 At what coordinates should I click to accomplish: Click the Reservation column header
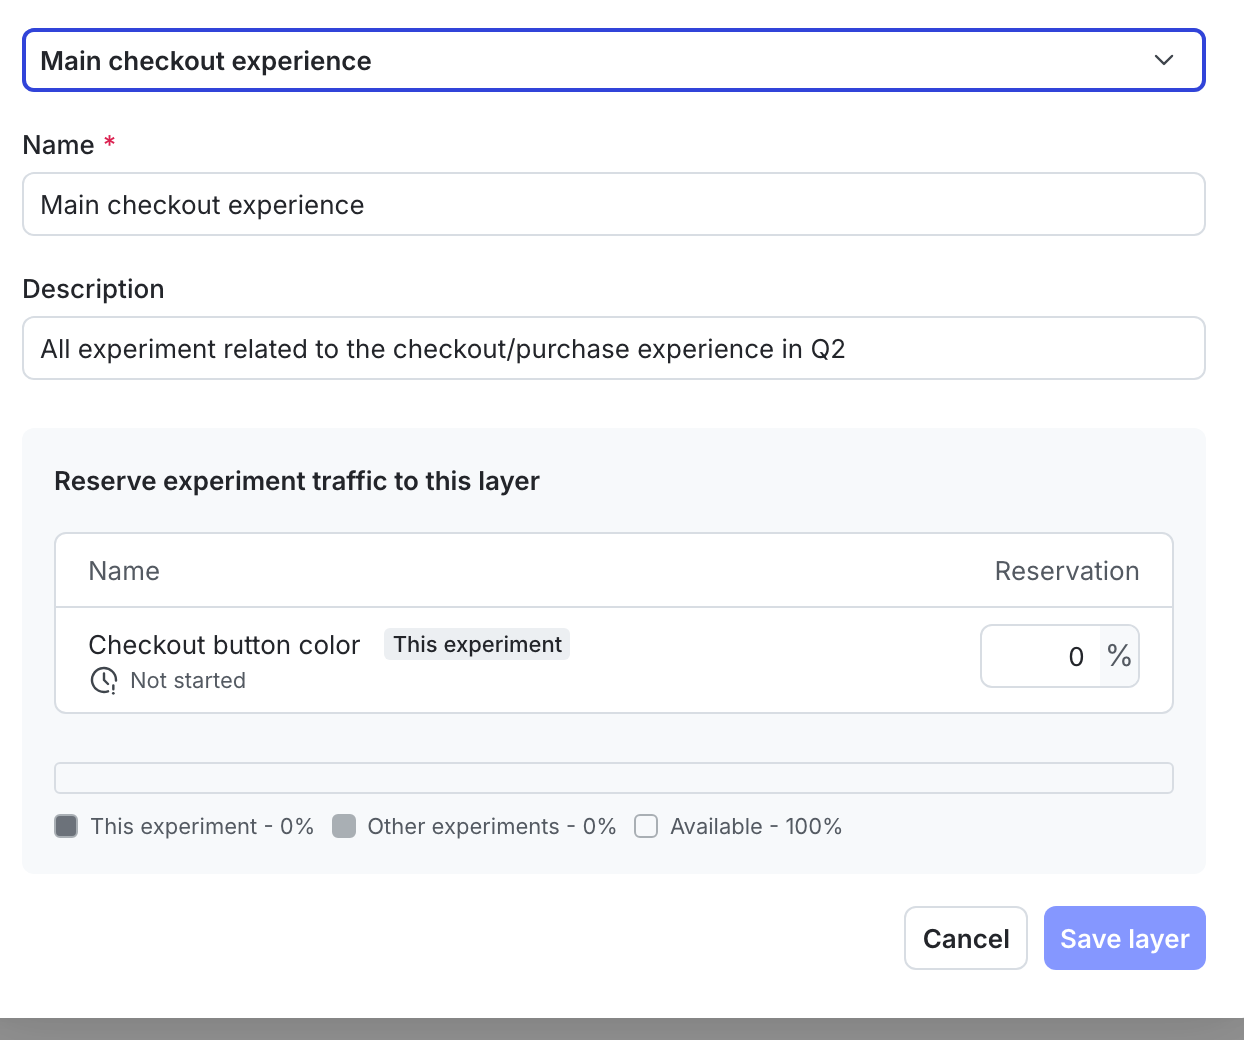(x=1067, y=570)
